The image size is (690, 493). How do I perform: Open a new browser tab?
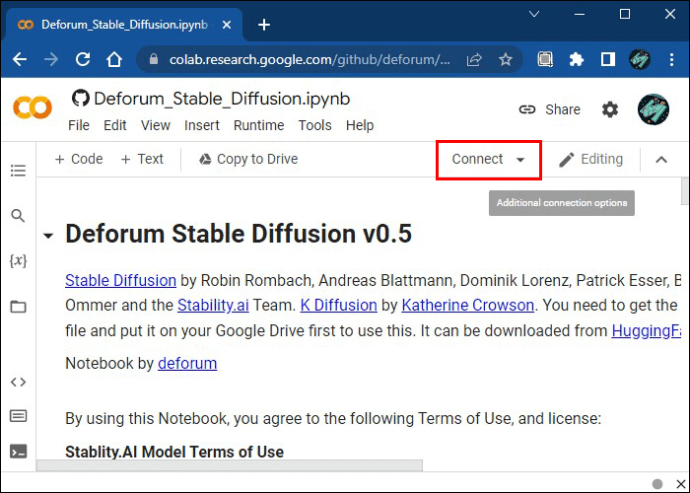[x=264, y=25]
